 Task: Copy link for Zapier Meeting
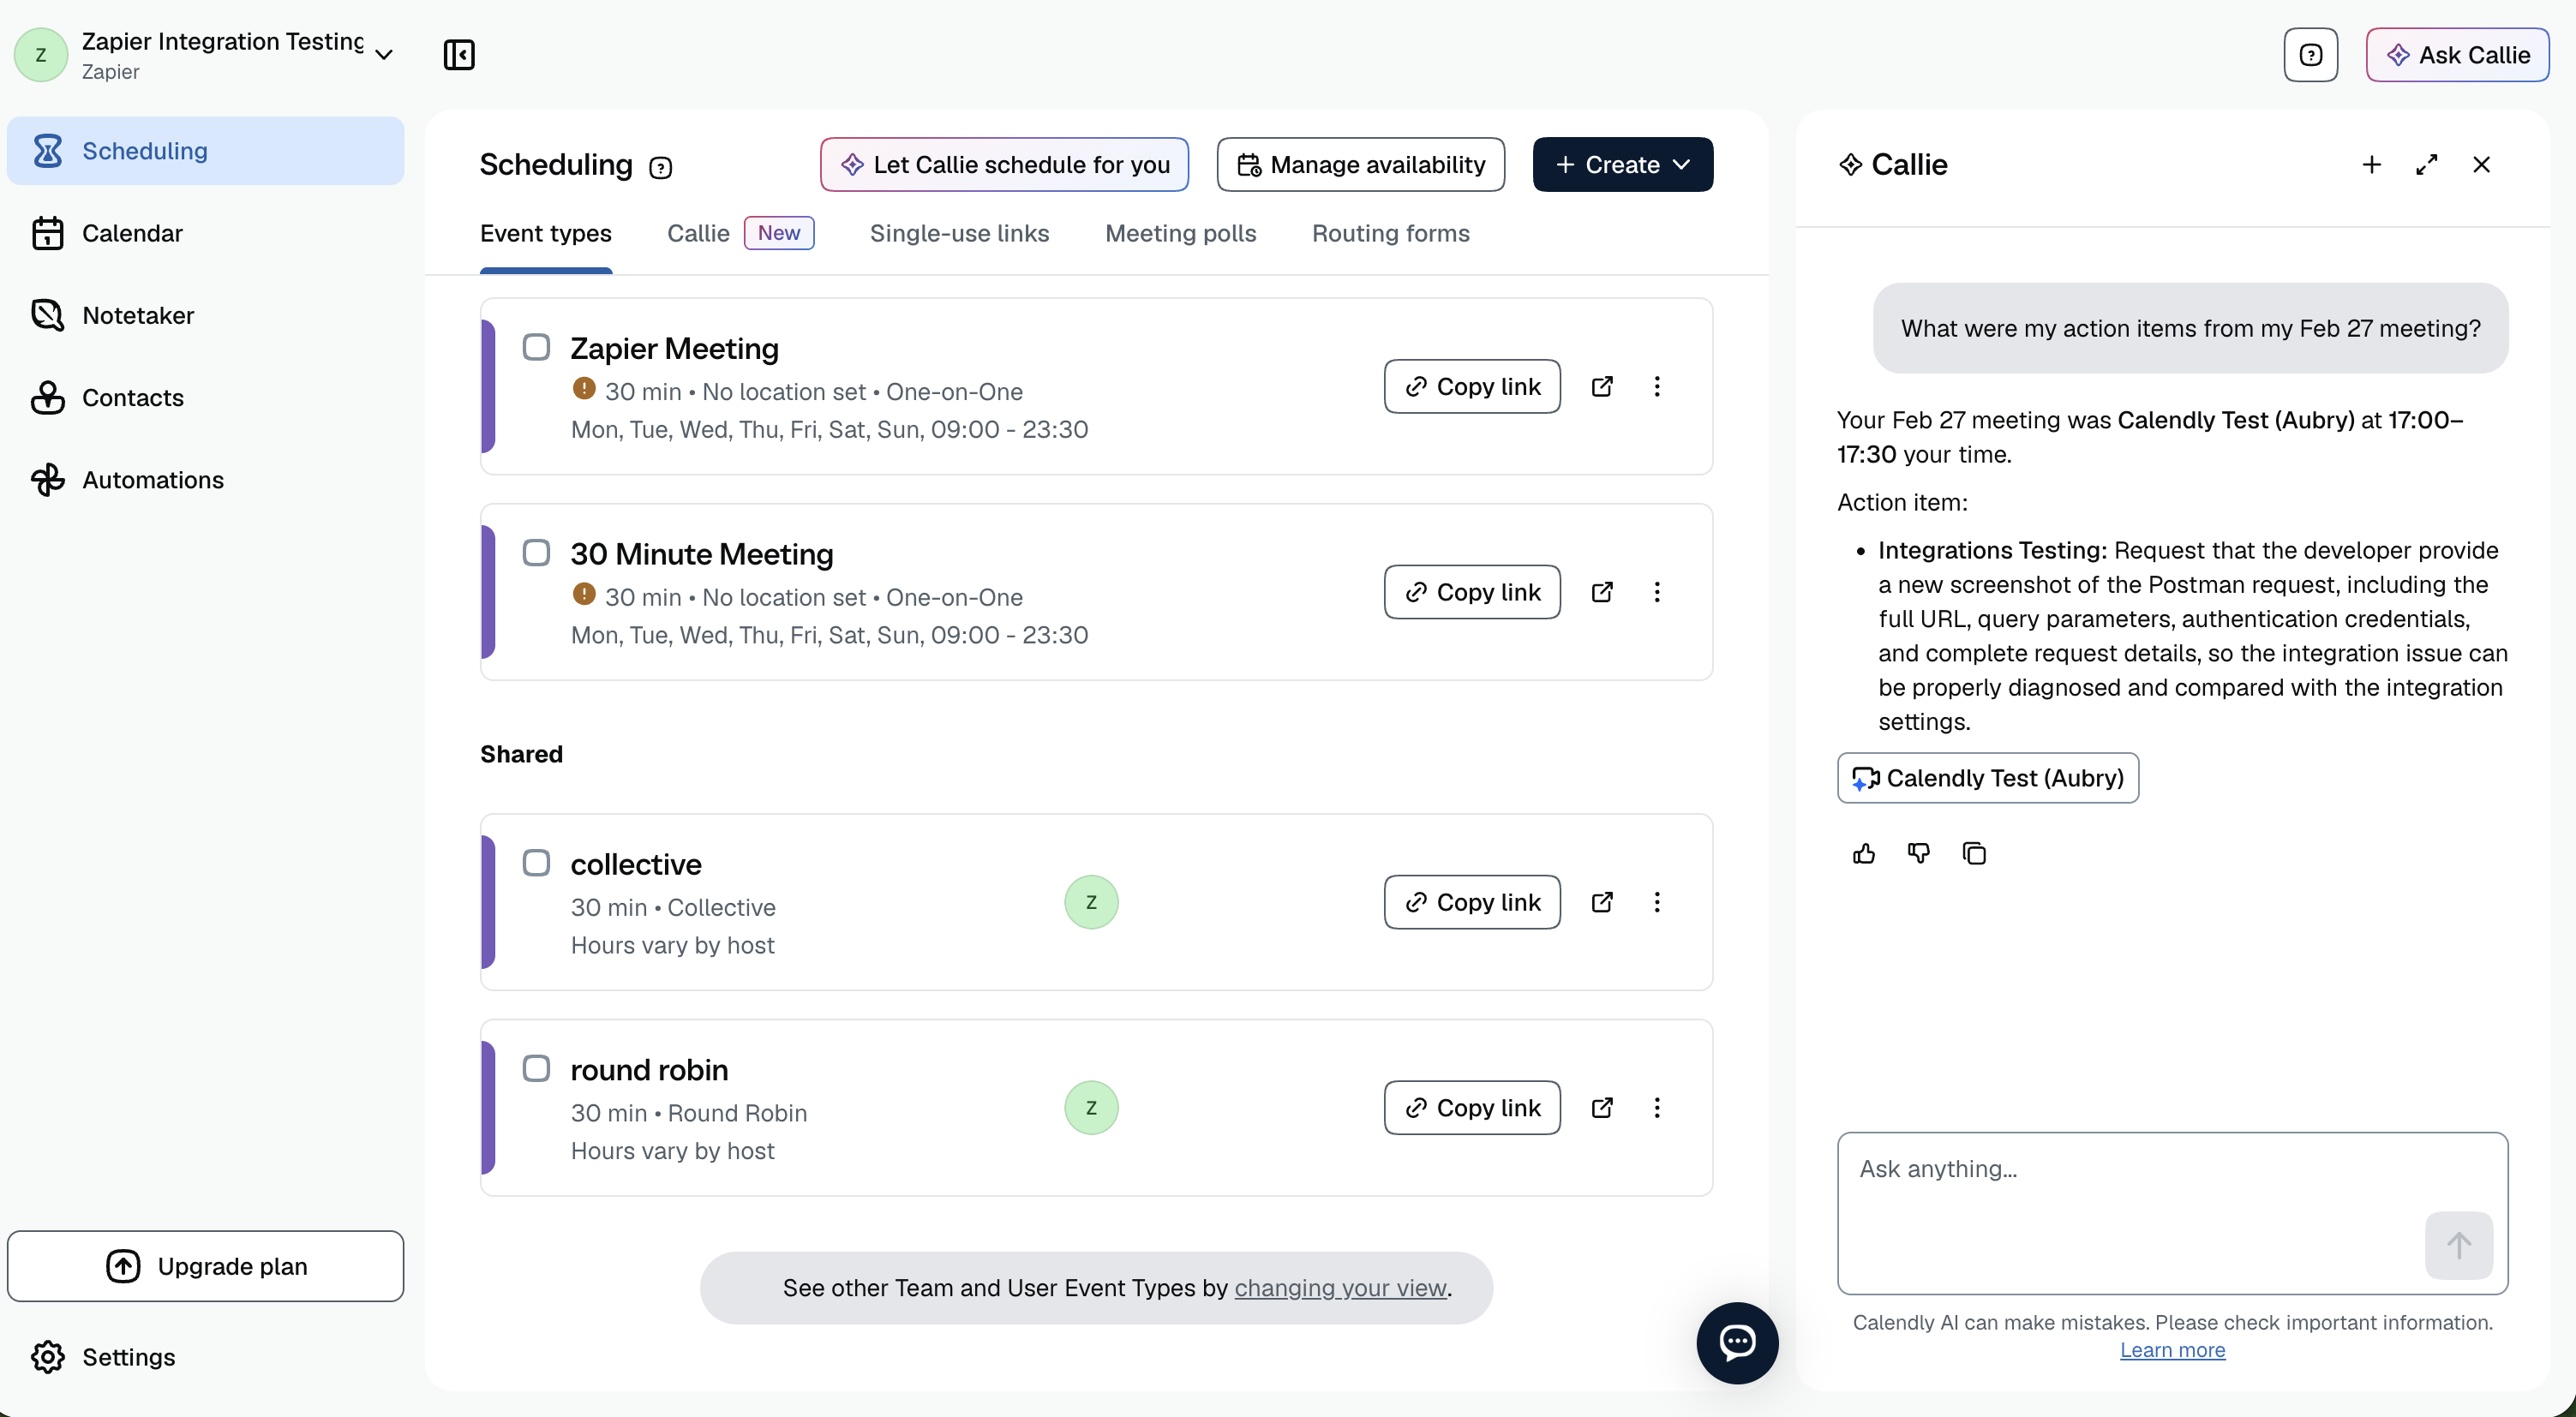click(1472, 386)
